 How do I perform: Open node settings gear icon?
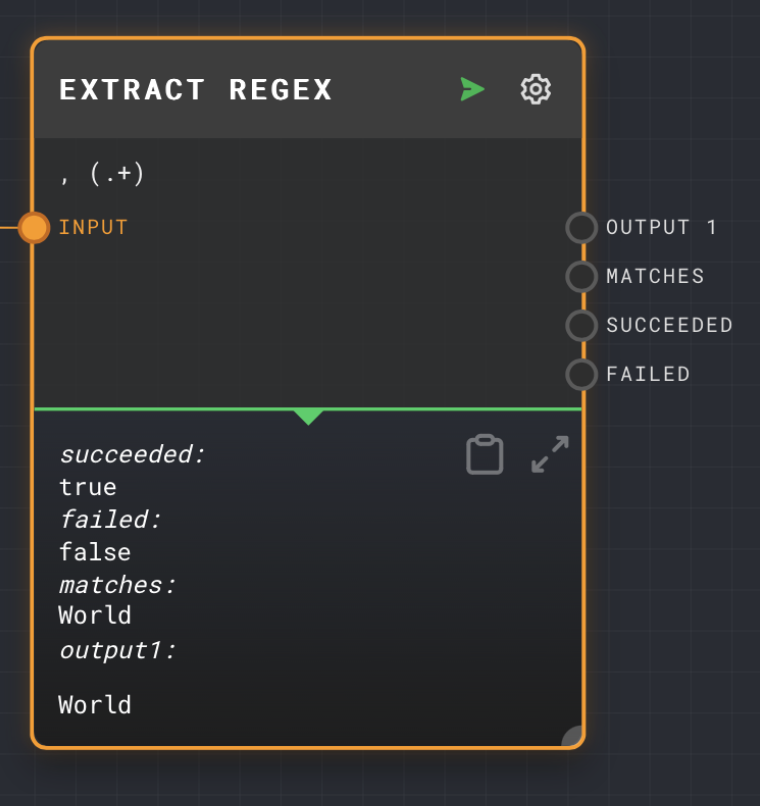tap(535, 89)
